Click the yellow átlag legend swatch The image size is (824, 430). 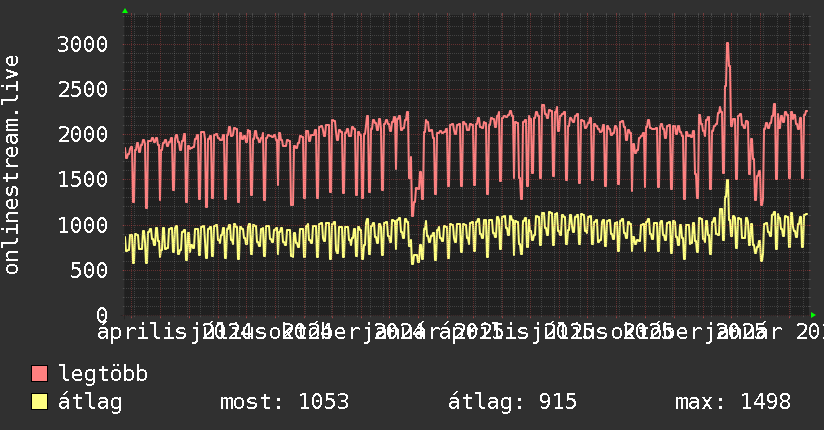(39, 402)
